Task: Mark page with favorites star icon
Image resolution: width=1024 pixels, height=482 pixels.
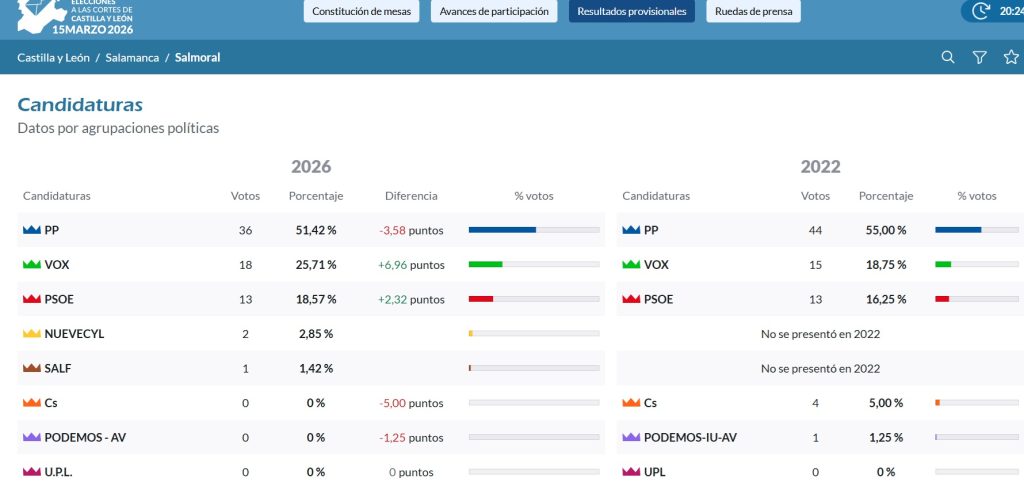Action: coord(1011,57)
